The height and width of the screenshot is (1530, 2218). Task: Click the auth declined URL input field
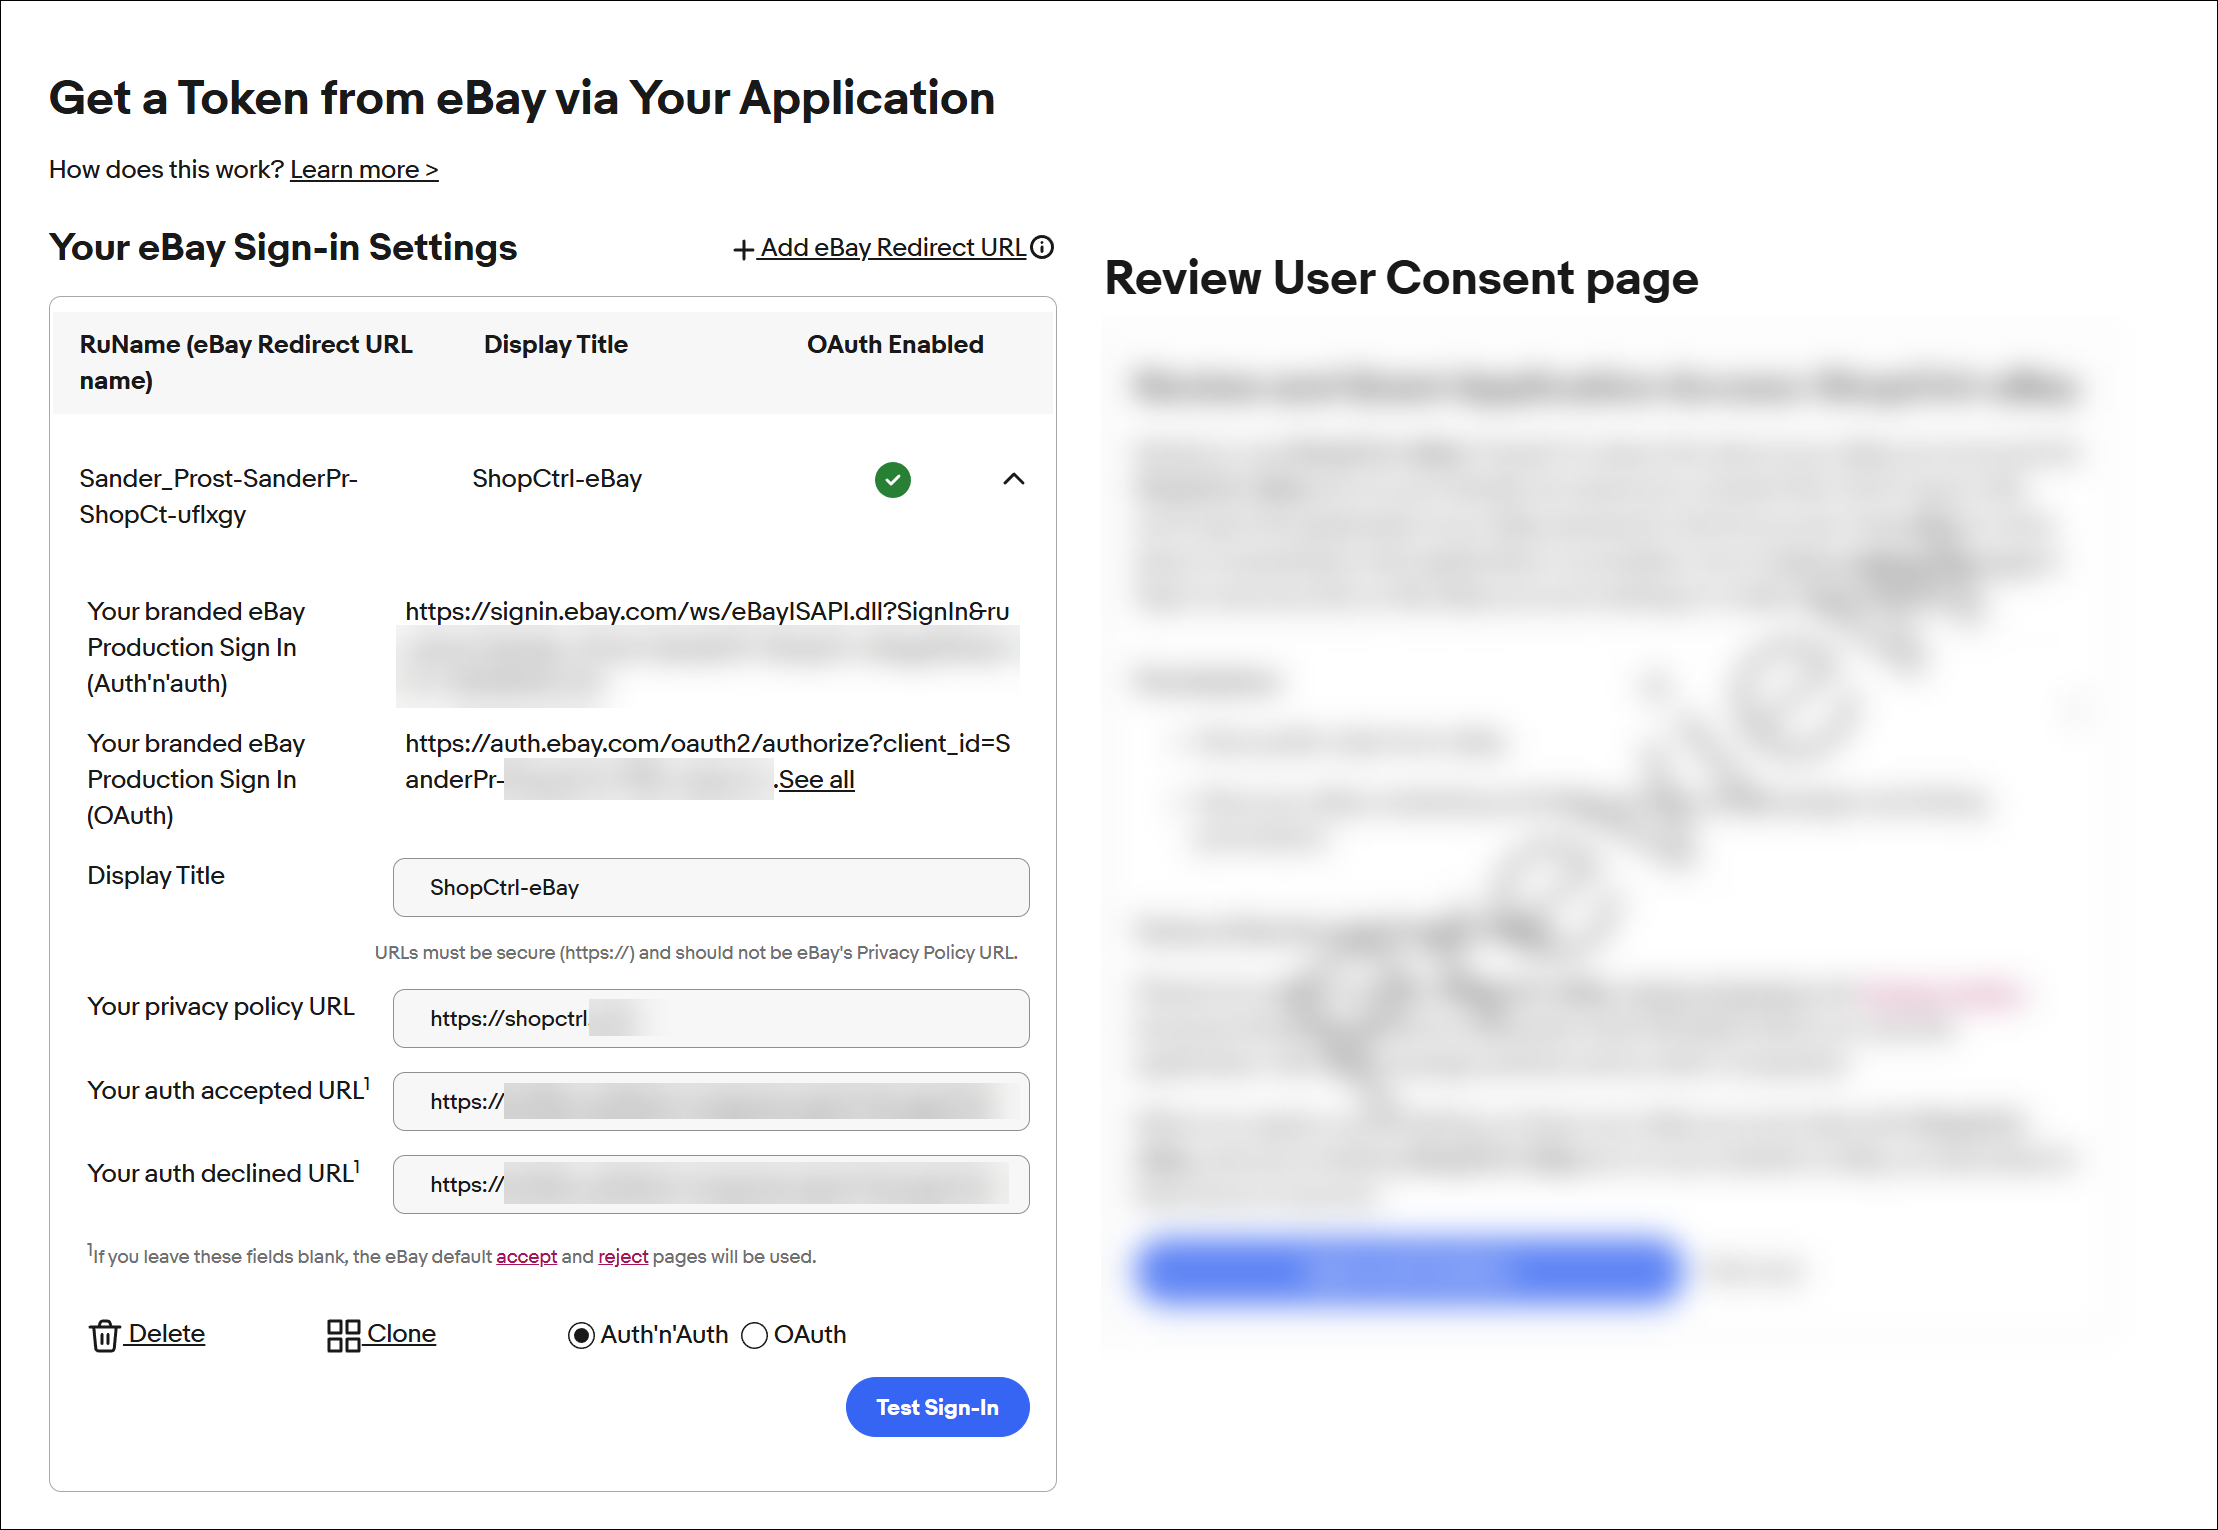[x=711, y=1184]
